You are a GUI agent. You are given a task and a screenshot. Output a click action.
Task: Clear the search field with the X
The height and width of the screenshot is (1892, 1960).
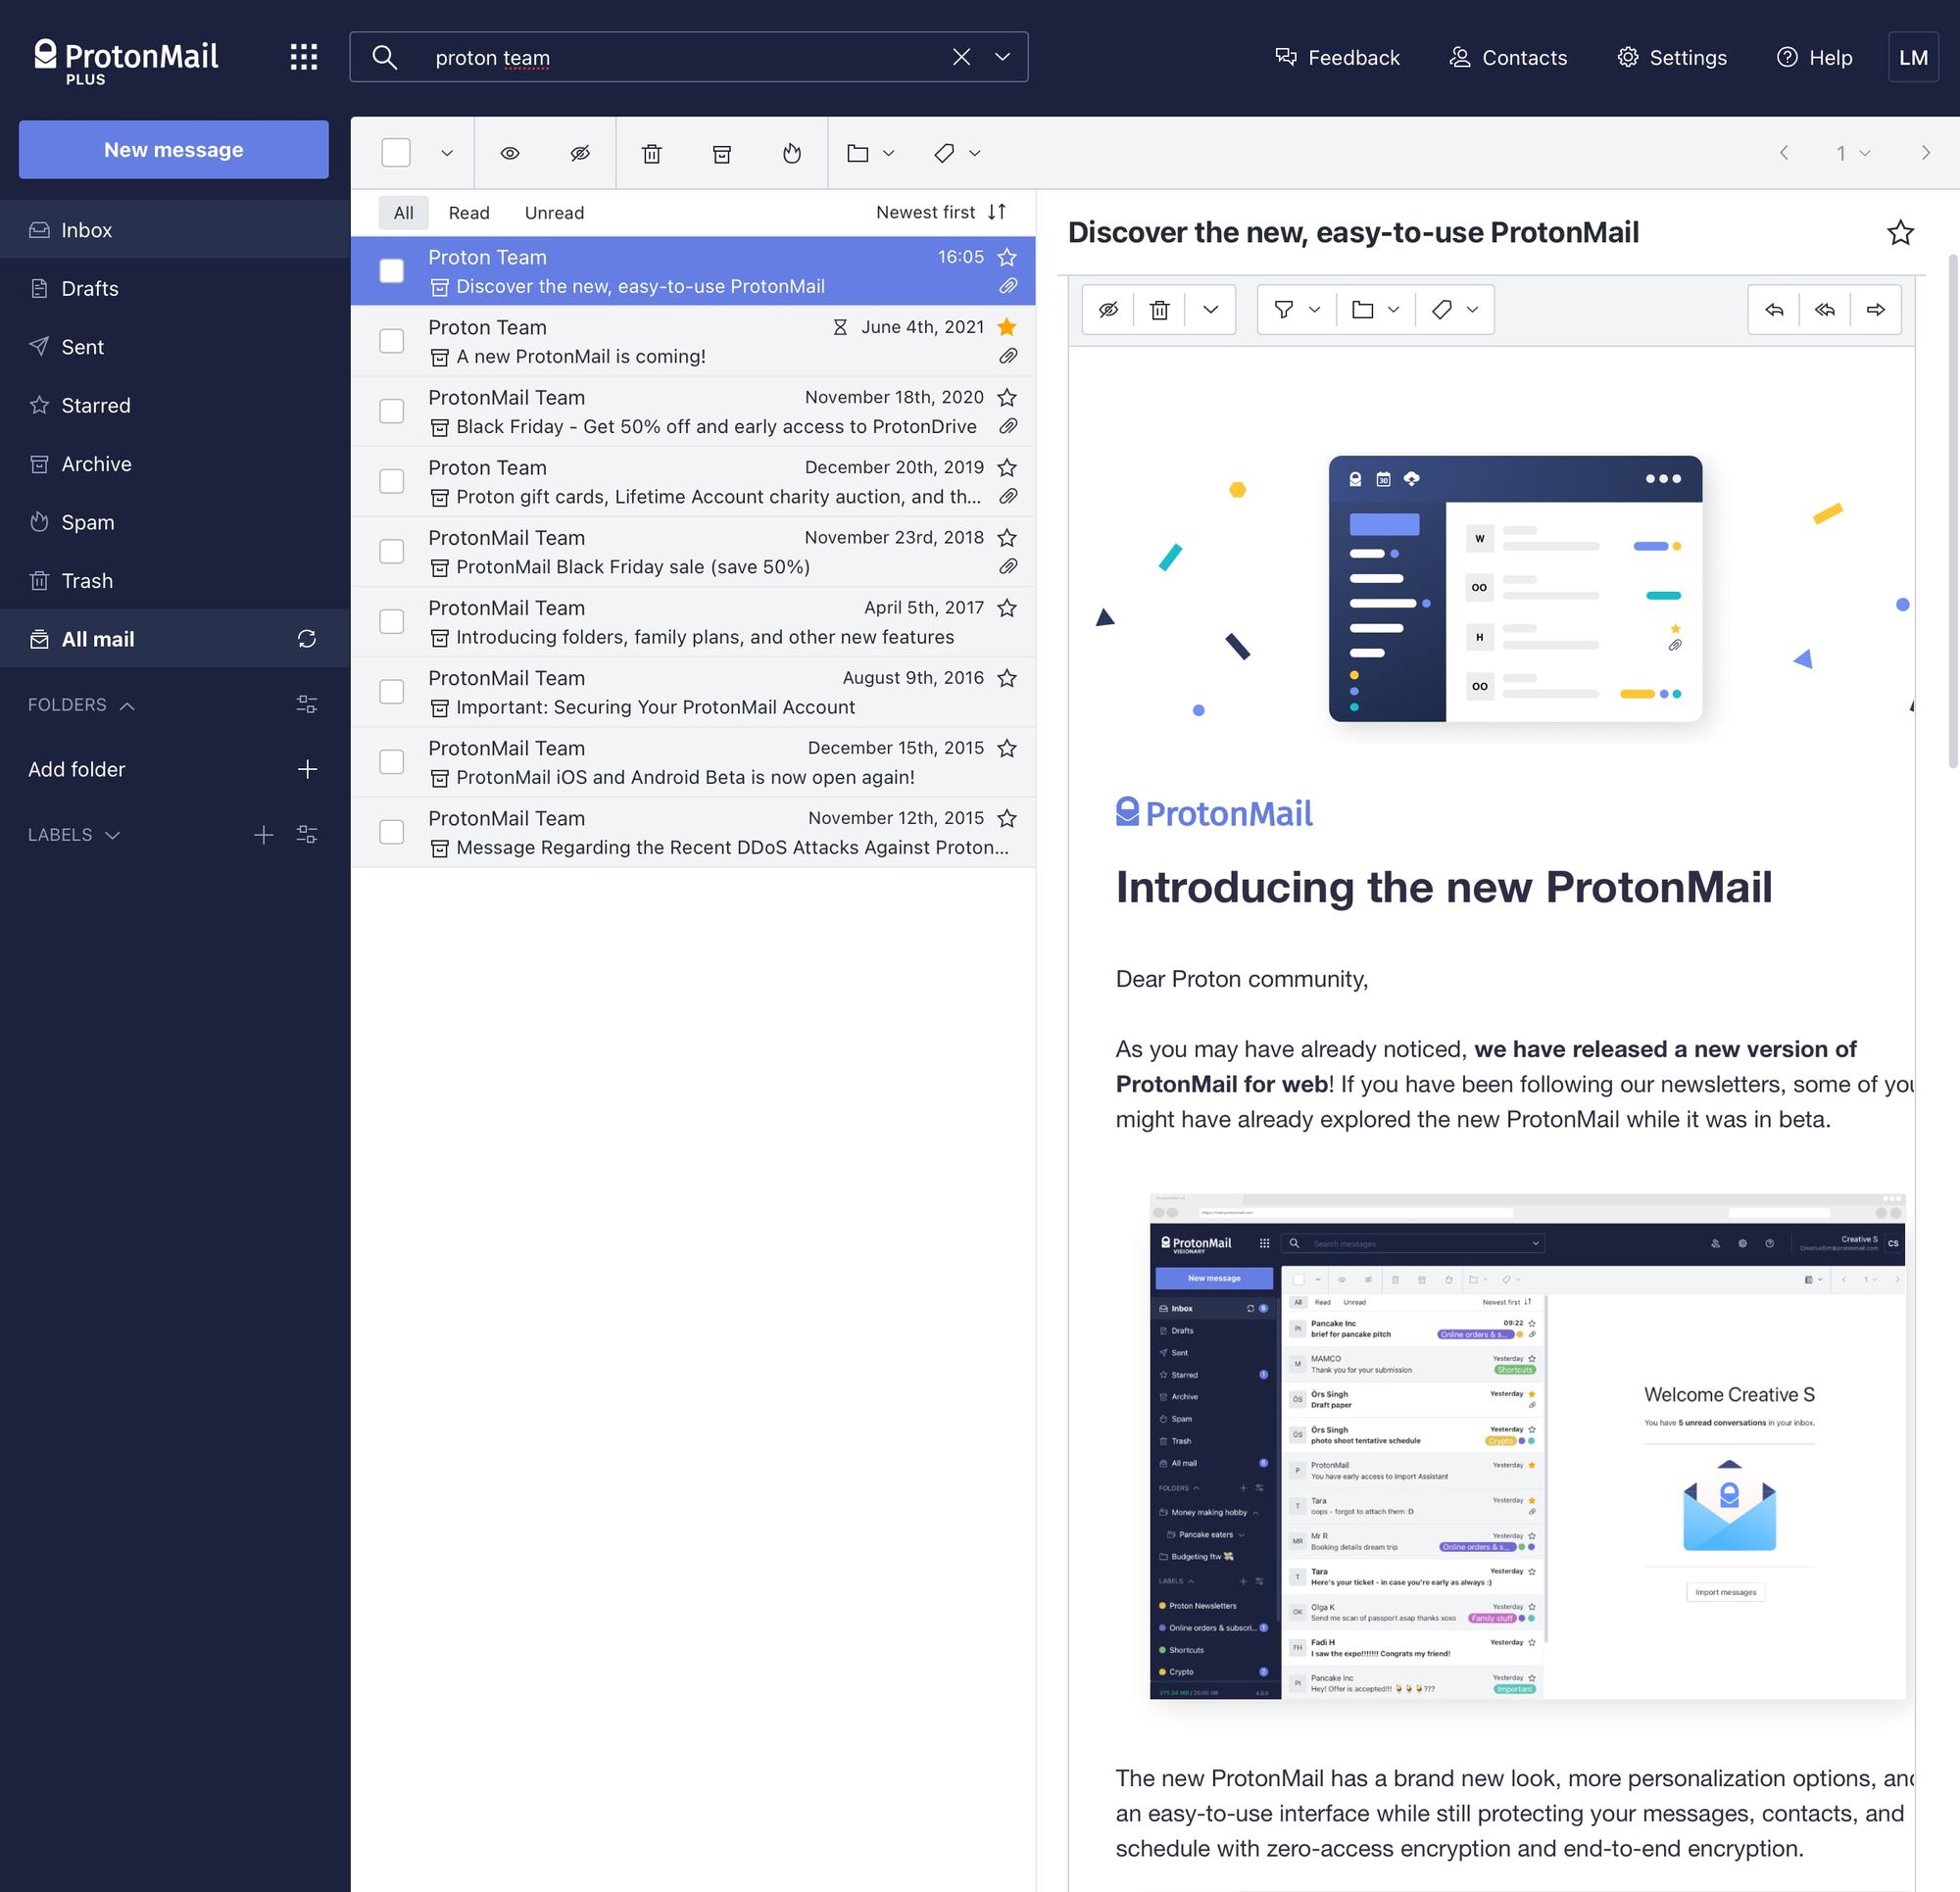(x=961, y=57)
